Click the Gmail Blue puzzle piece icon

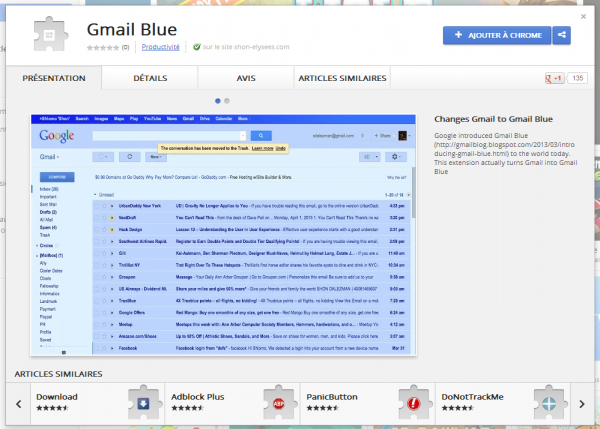(51, 34)
